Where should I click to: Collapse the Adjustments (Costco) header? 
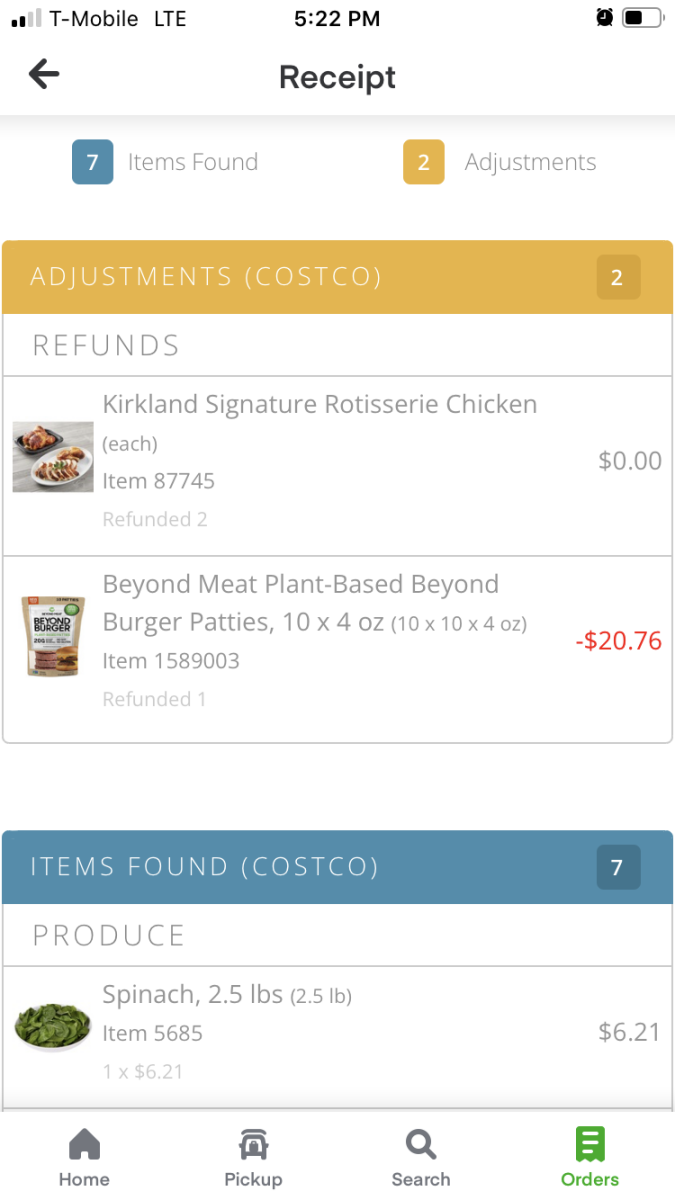click(337, 277)
